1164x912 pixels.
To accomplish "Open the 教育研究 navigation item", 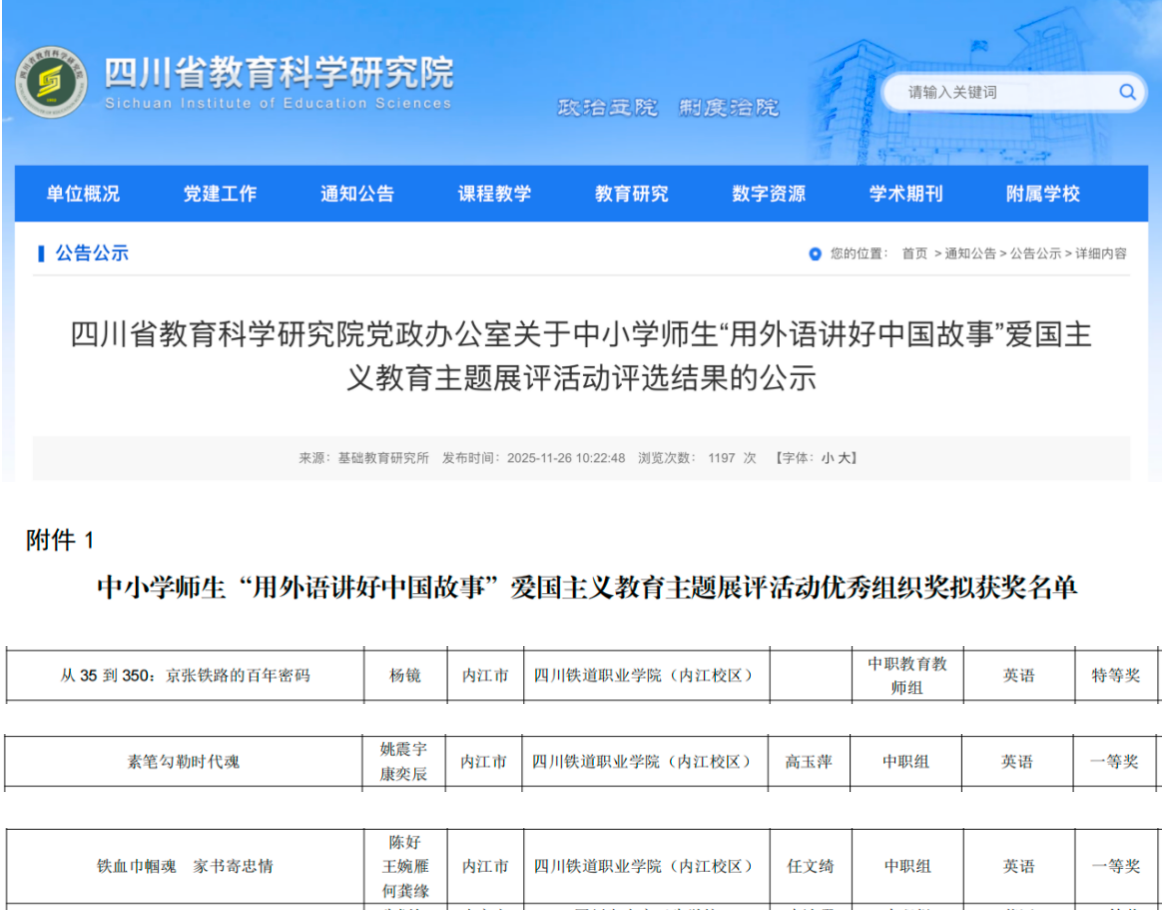I will coord(631,194).
